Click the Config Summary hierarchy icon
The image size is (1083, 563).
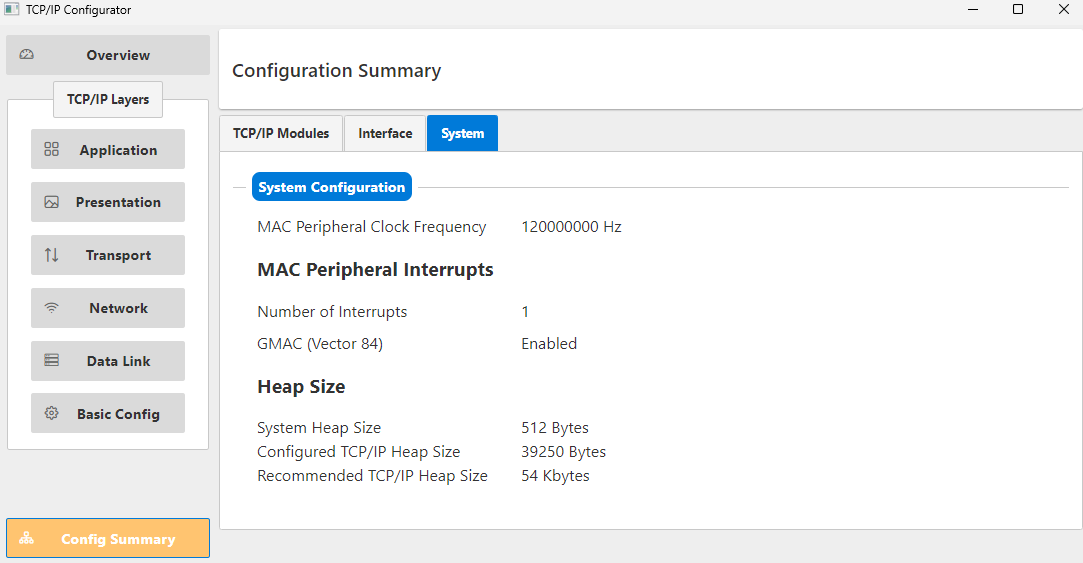[x=27, y=539]
